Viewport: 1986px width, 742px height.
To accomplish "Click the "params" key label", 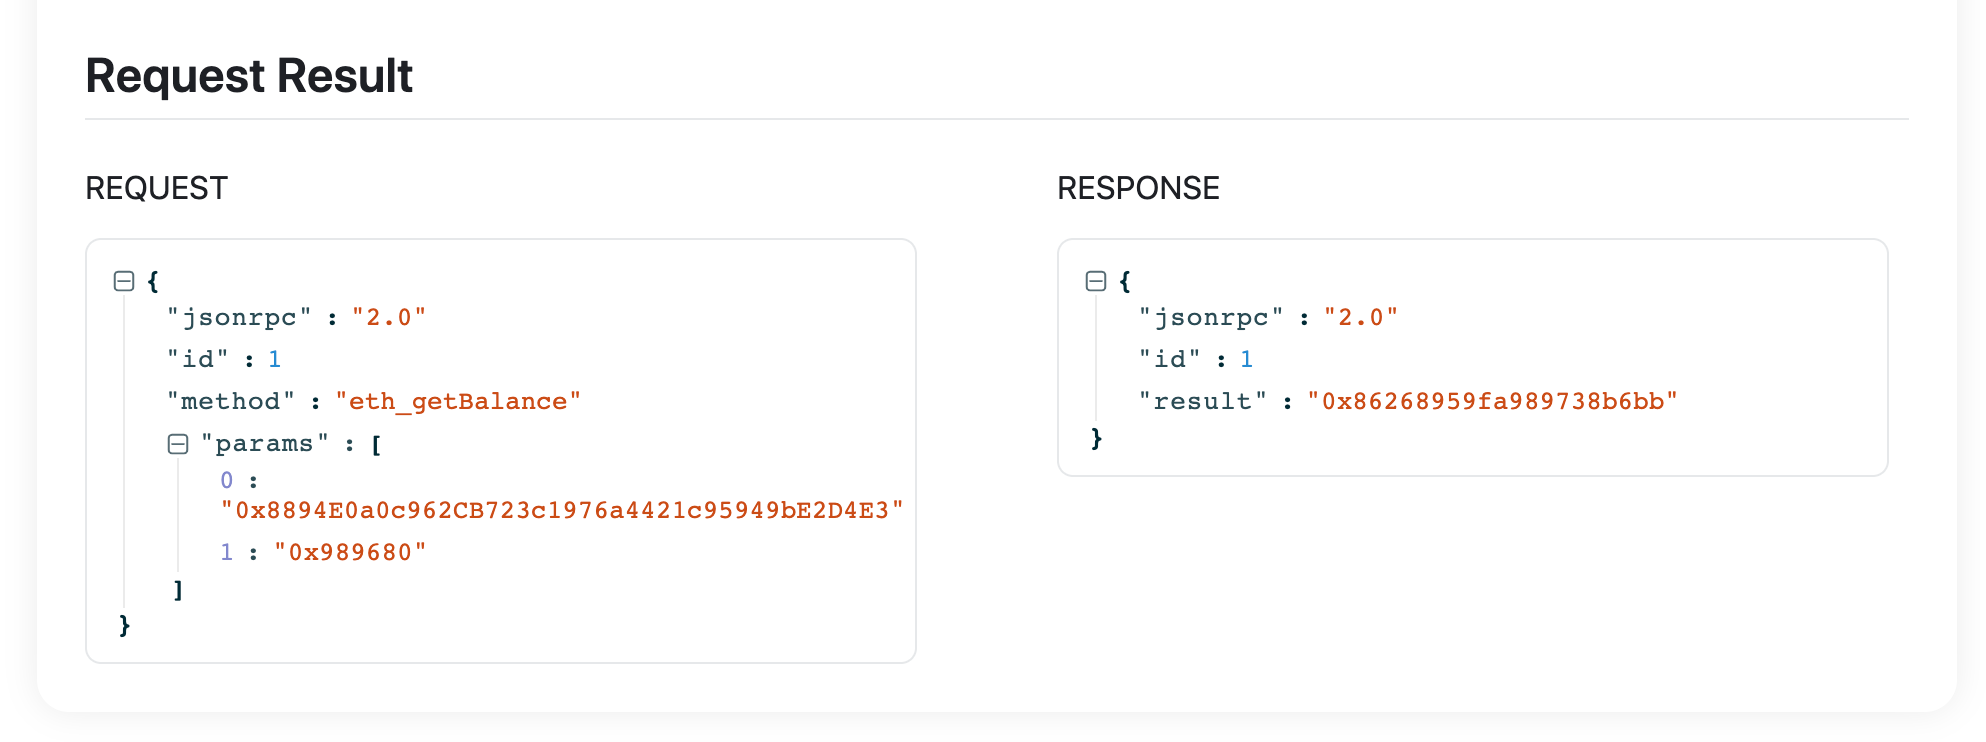I will (265, 444).
